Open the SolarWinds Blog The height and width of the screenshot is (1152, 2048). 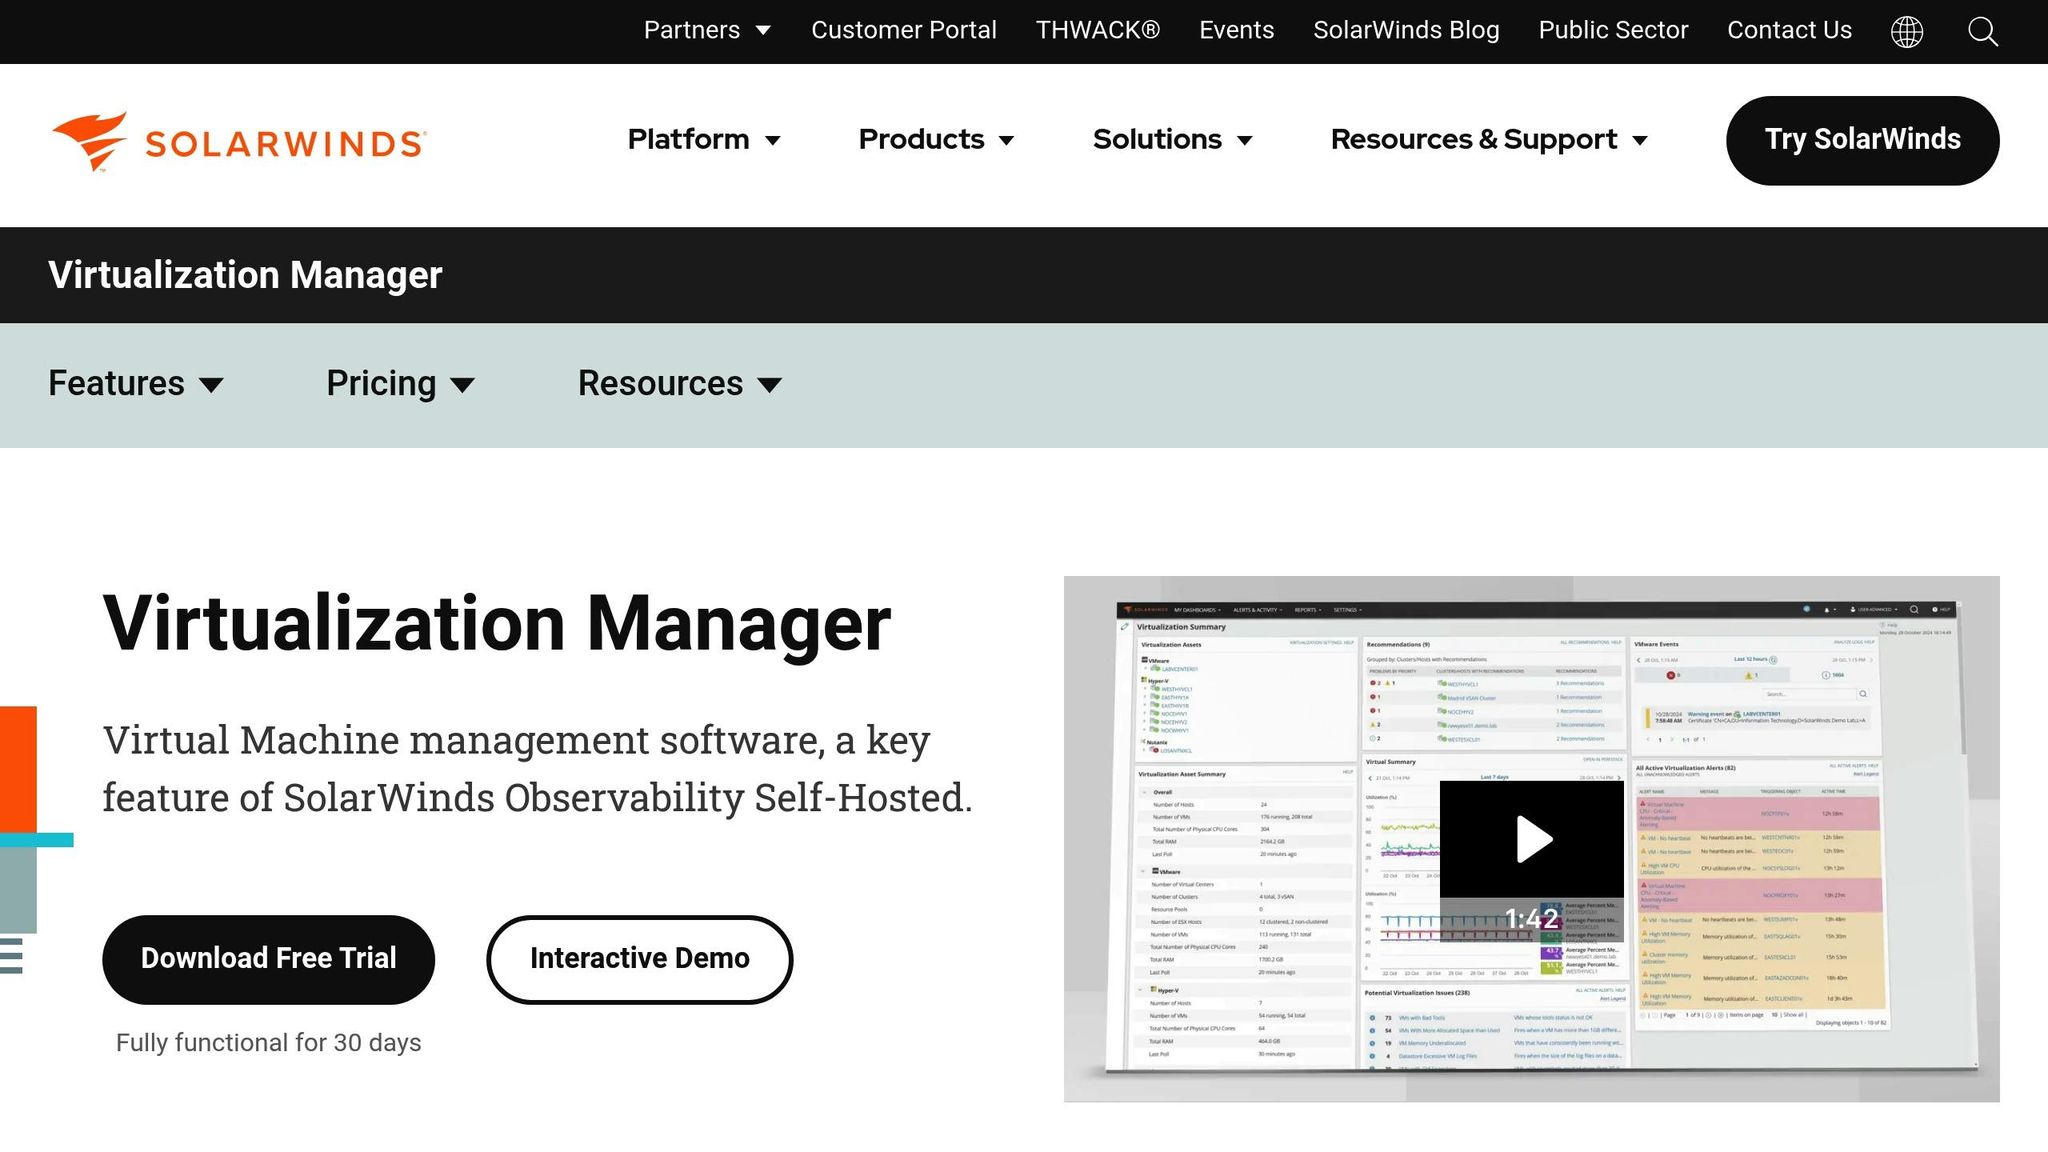click(1406, 30)
